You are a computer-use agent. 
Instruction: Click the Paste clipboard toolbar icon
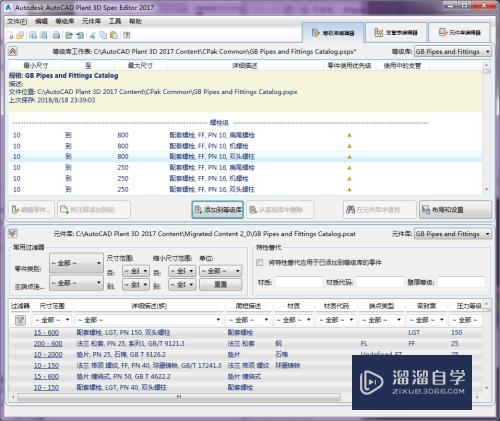click(x=114, y=35)
